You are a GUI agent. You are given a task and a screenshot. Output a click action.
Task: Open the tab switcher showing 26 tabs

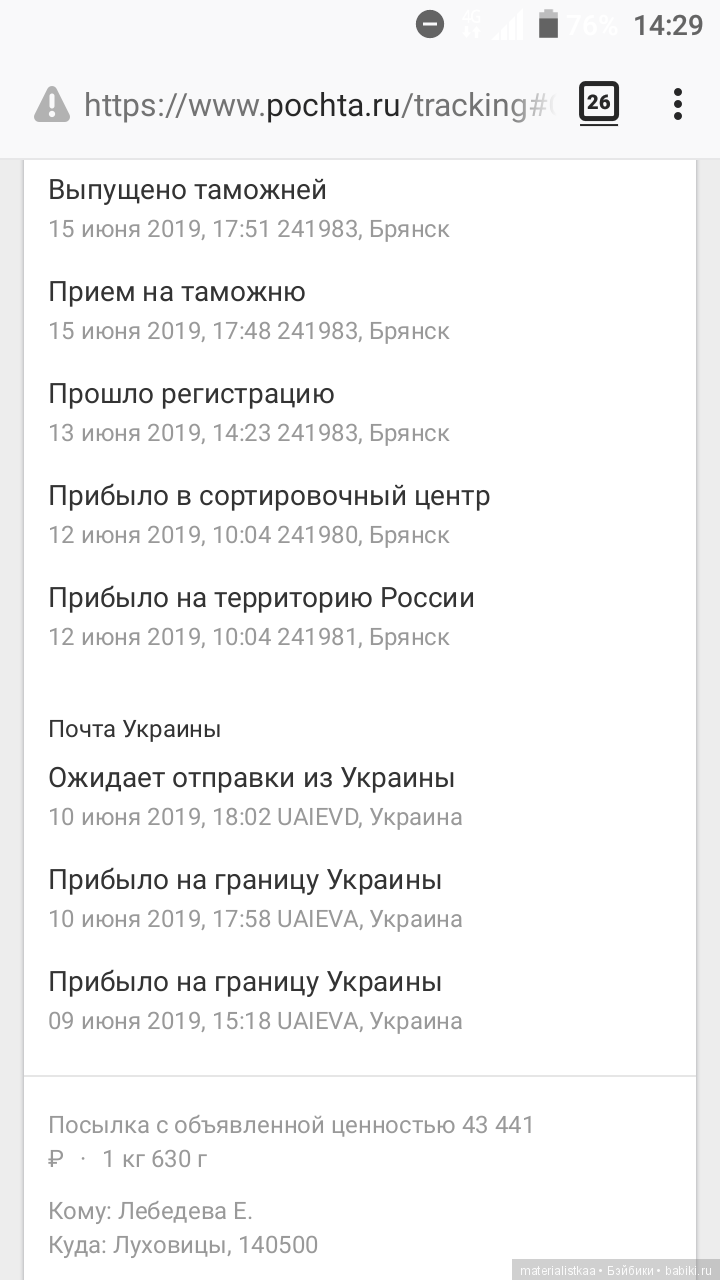pyautogui.click(x=598, y=103)
